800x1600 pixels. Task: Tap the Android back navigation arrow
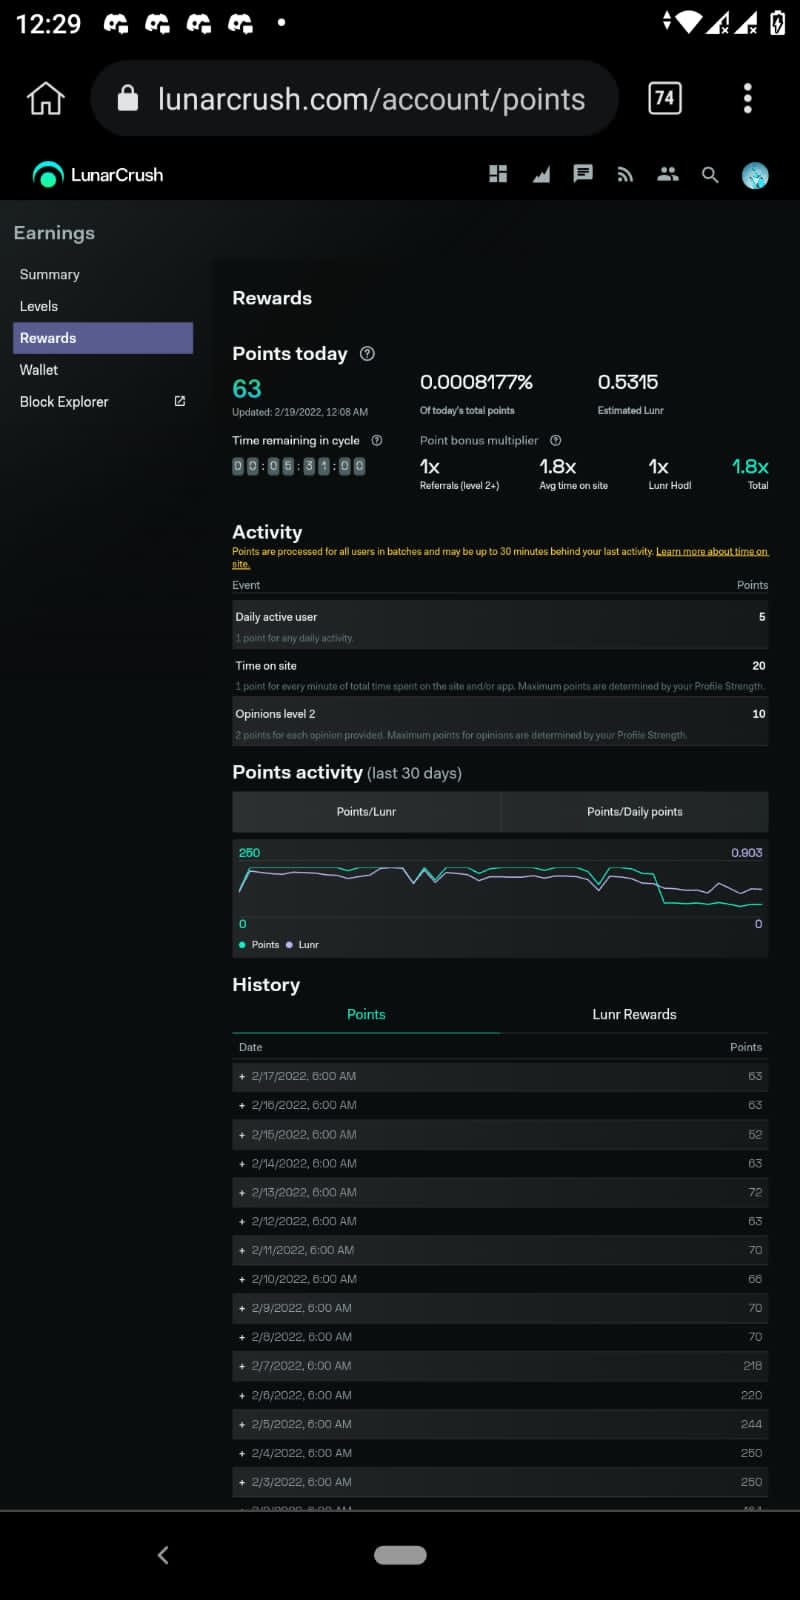(x=163, y=1555)
